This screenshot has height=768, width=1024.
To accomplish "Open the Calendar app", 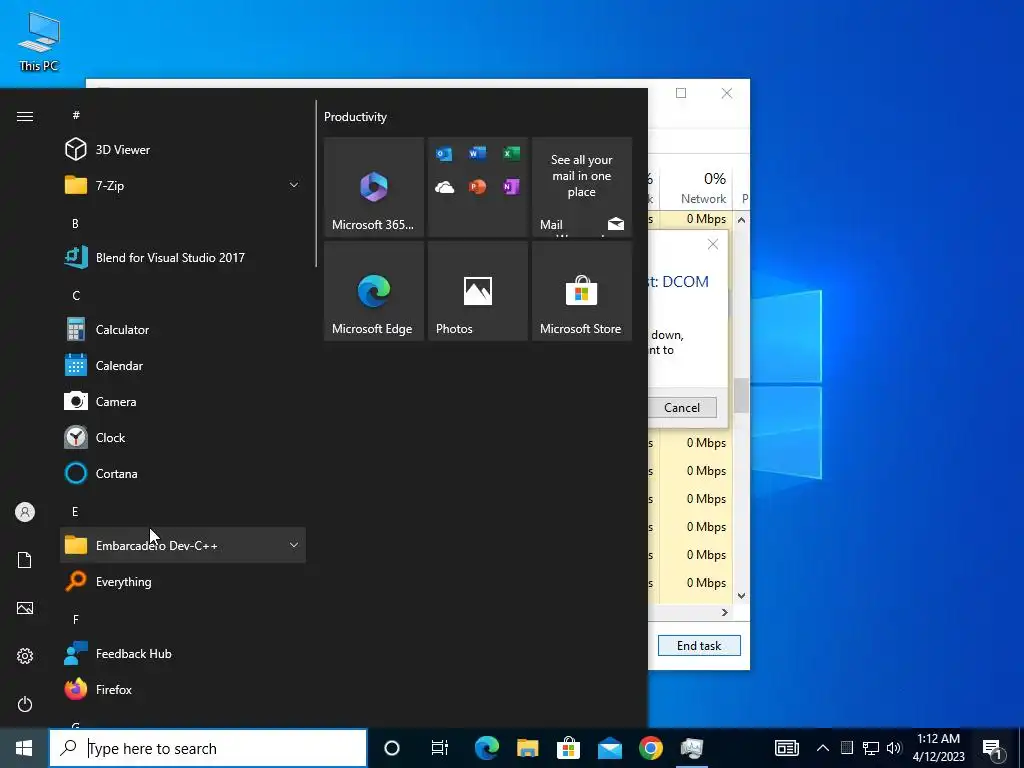I will pyautogui.click(x=183, y=366).
